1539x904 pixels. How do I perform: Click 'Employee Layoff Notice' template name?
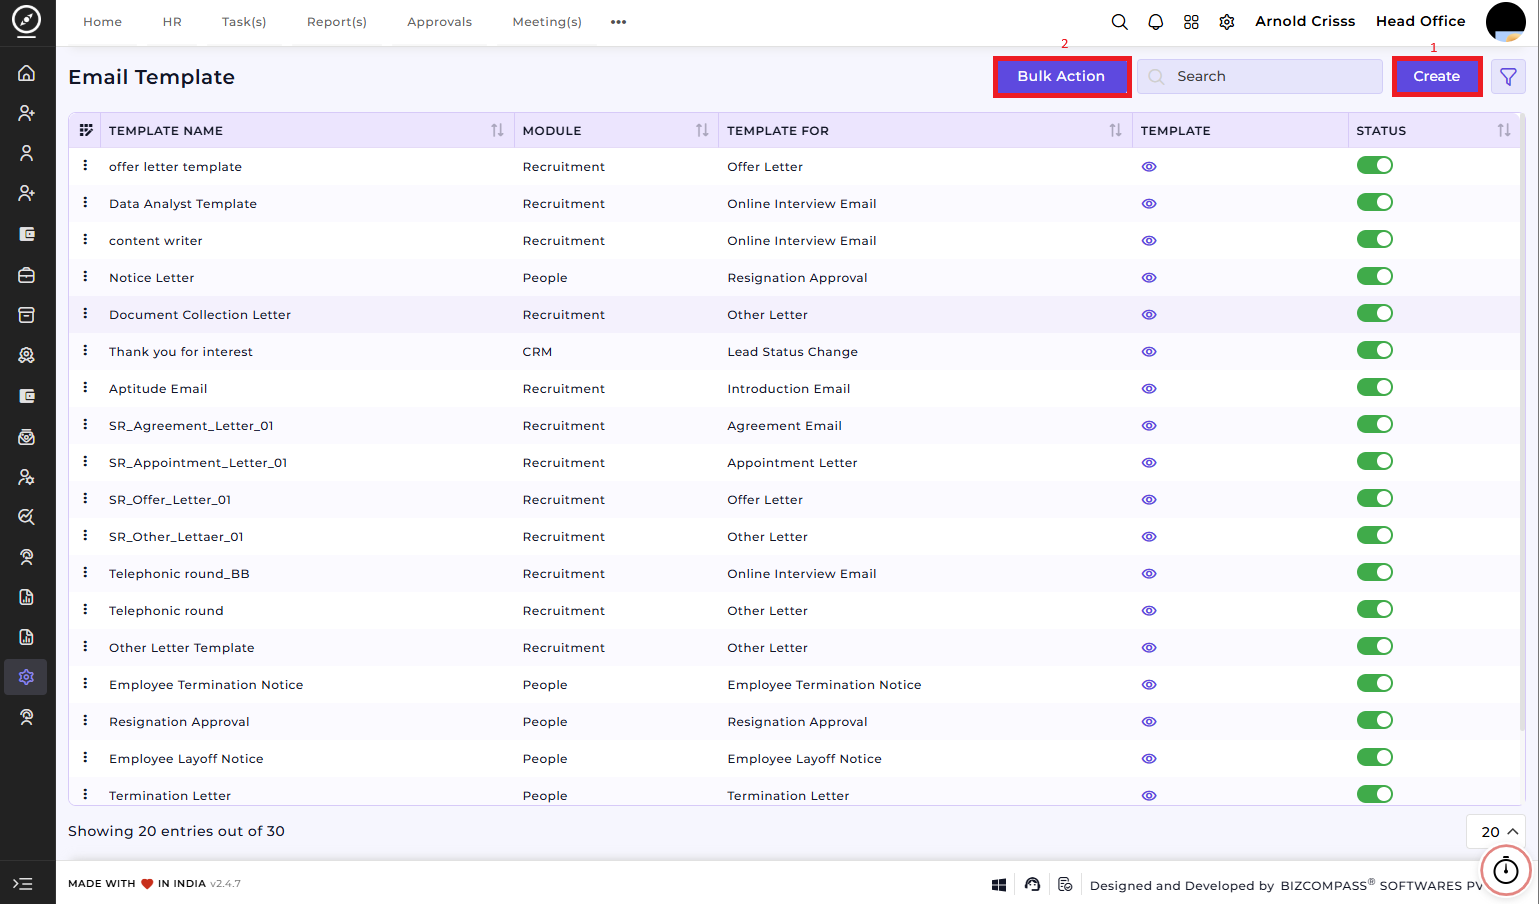pos(186,759)
